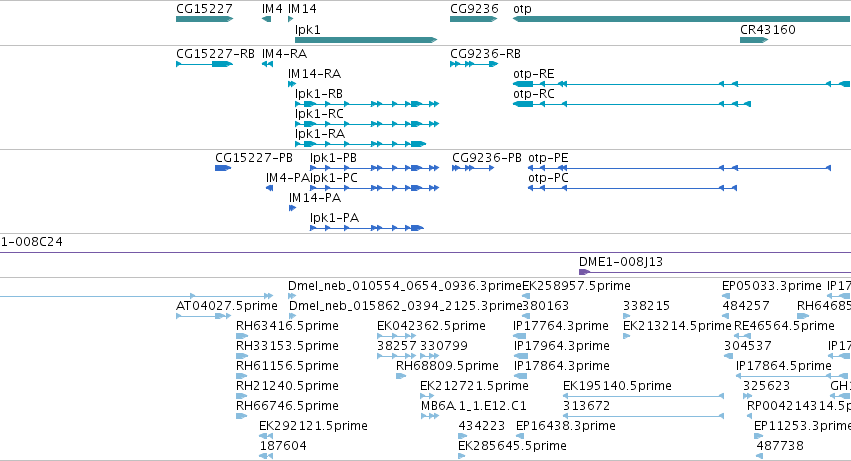Select the EK213214.5prime EST label
The height and width of the screenshot is (461, 851).
[677, 326]
